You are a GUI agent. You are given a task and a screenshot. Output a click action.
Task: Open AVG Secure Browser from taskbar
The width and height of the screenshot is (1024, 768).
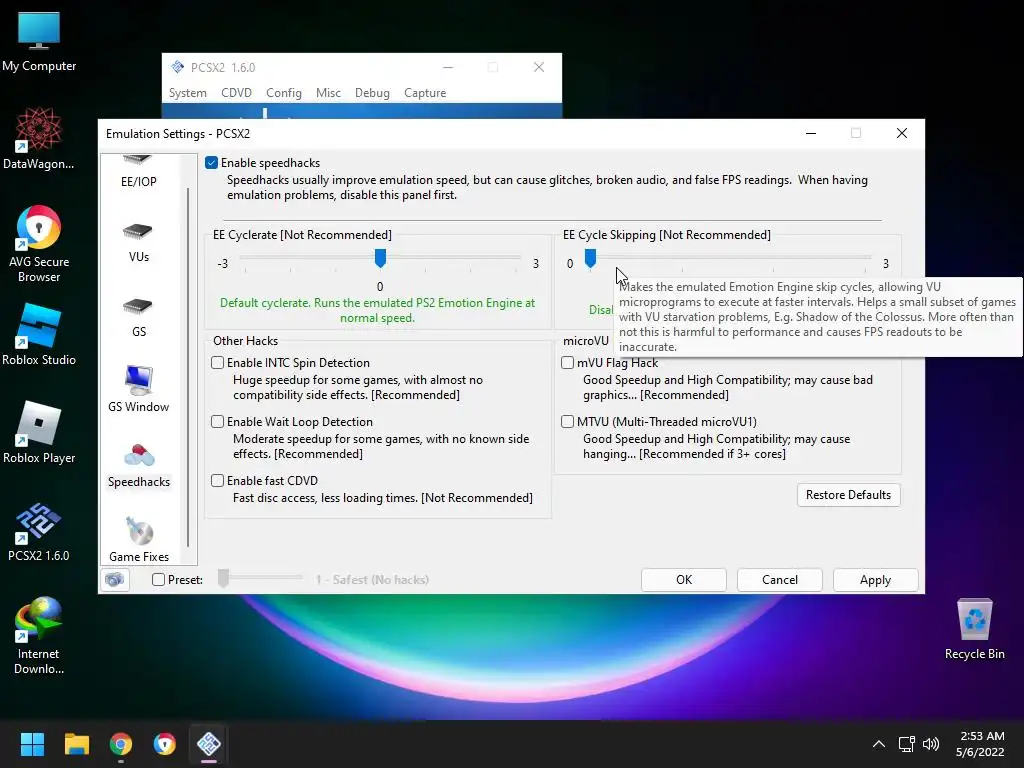[x=165, y=744]
